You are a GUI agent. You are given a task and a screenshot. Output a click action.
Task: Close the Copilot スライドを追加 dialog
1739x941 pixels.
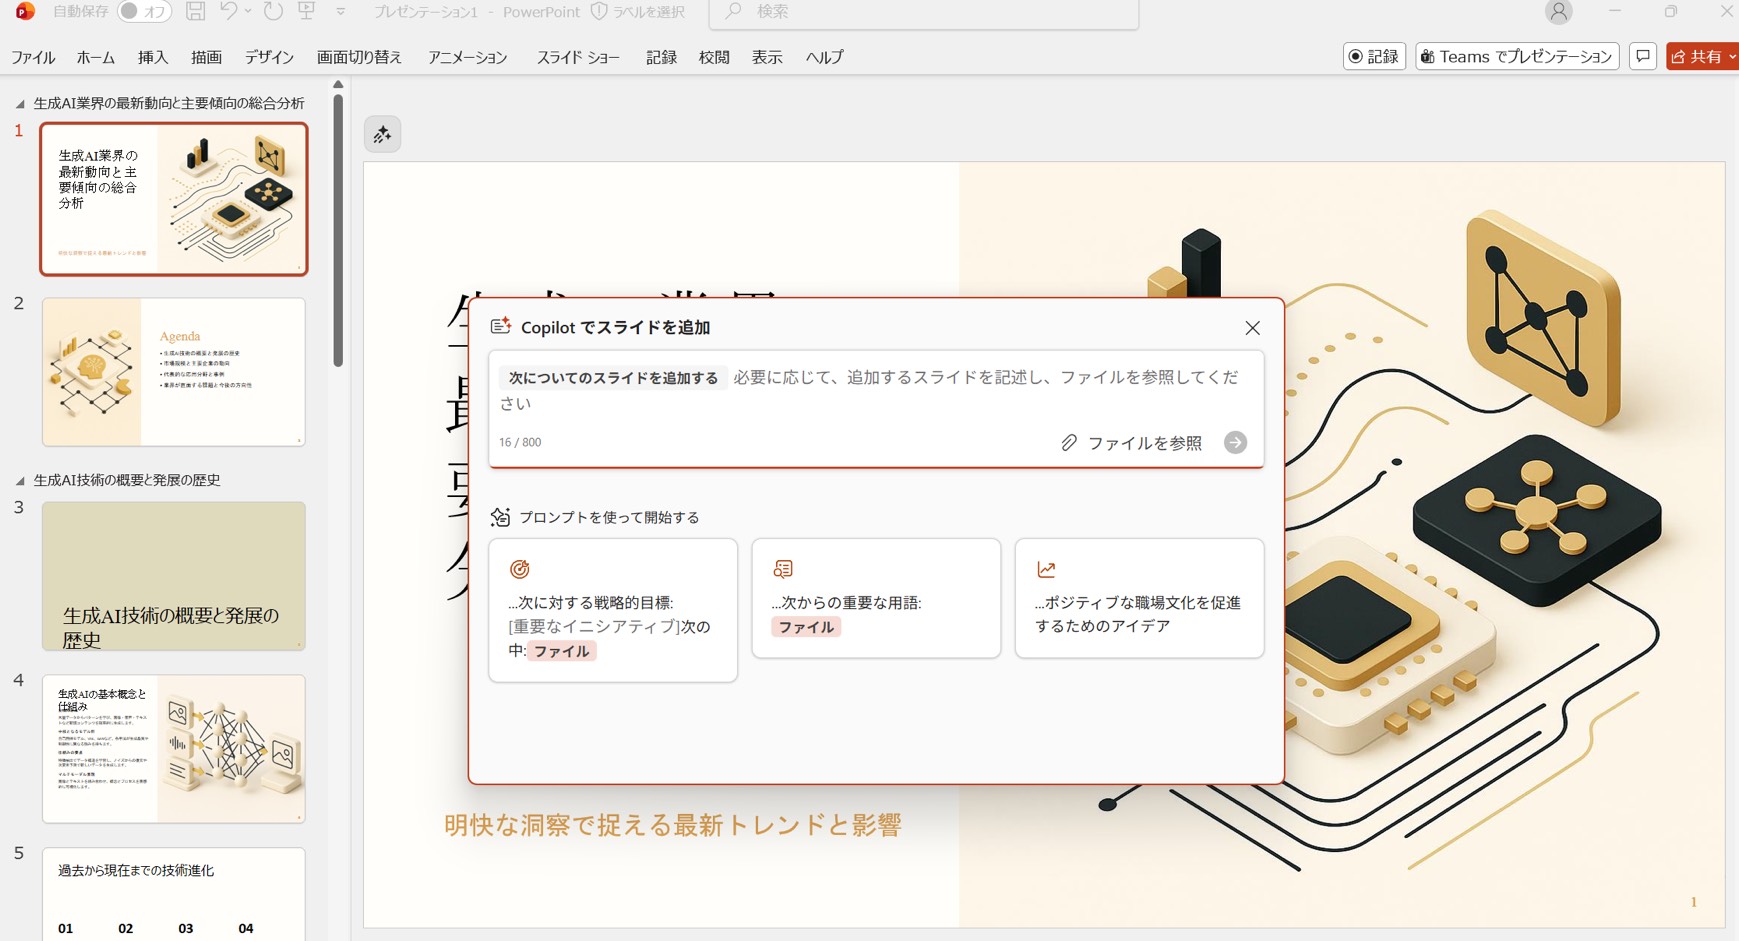(x=1252, y=328)
